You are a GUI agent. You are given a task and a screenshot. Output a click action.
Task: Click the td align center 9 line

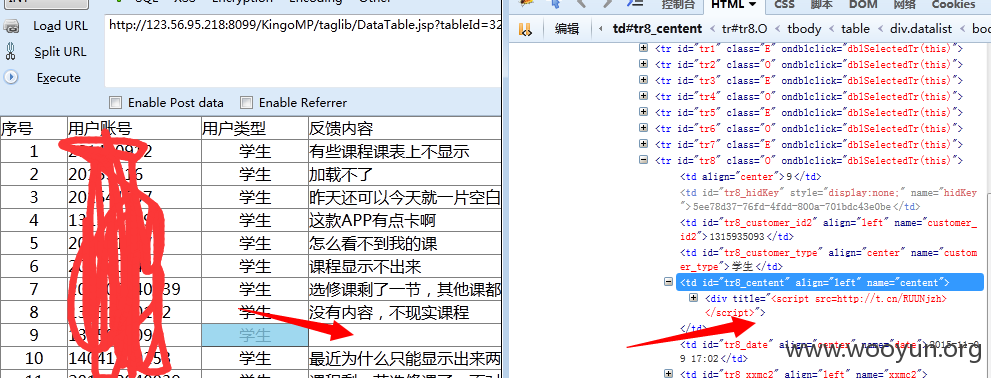click(750, 176)
